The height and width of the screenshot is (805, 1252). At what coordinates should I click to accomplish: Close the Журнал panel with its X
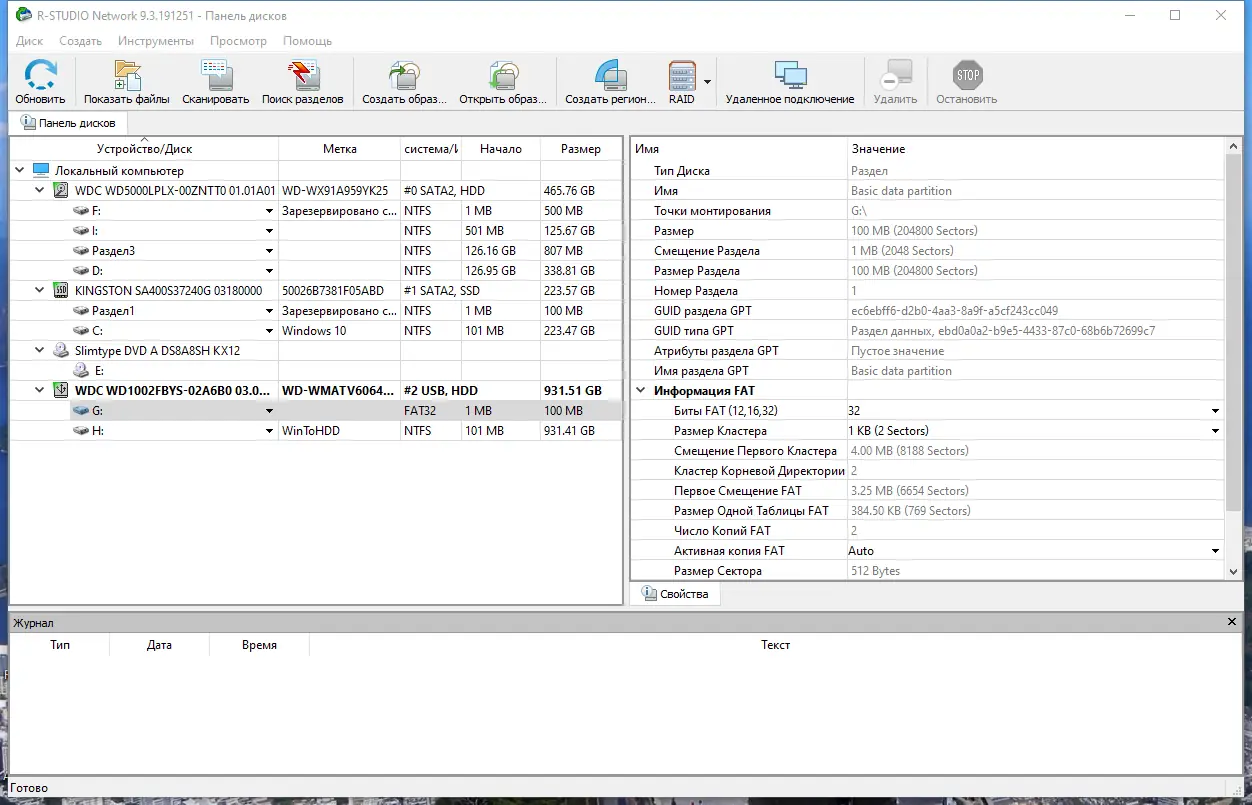pyautogui.click(x=1231, y=621)
